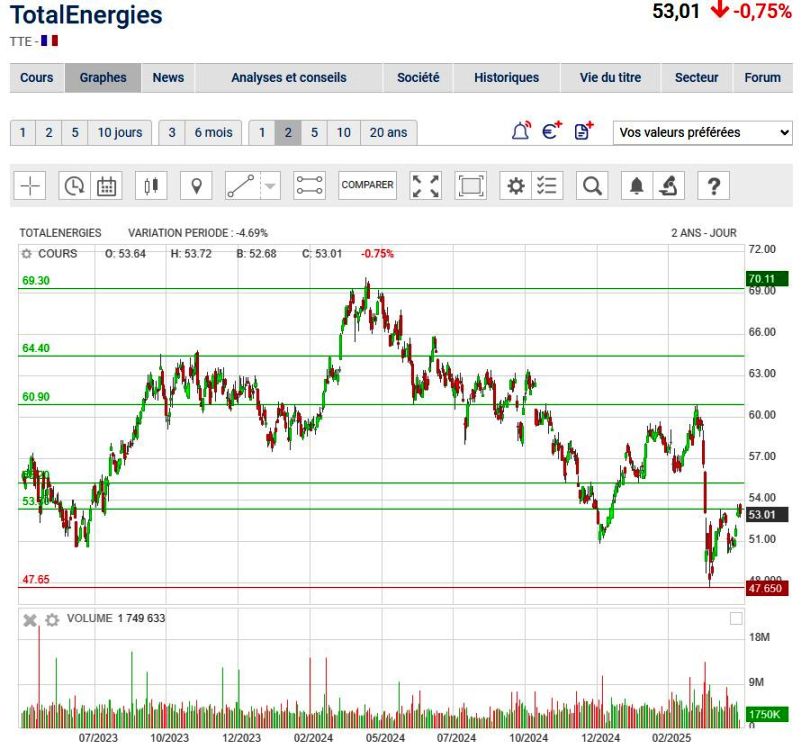The width and height of the screenshot is (801, 749).
Task: Open the indicators checklist
Action: pyautogui.click(x=547, y=185)
